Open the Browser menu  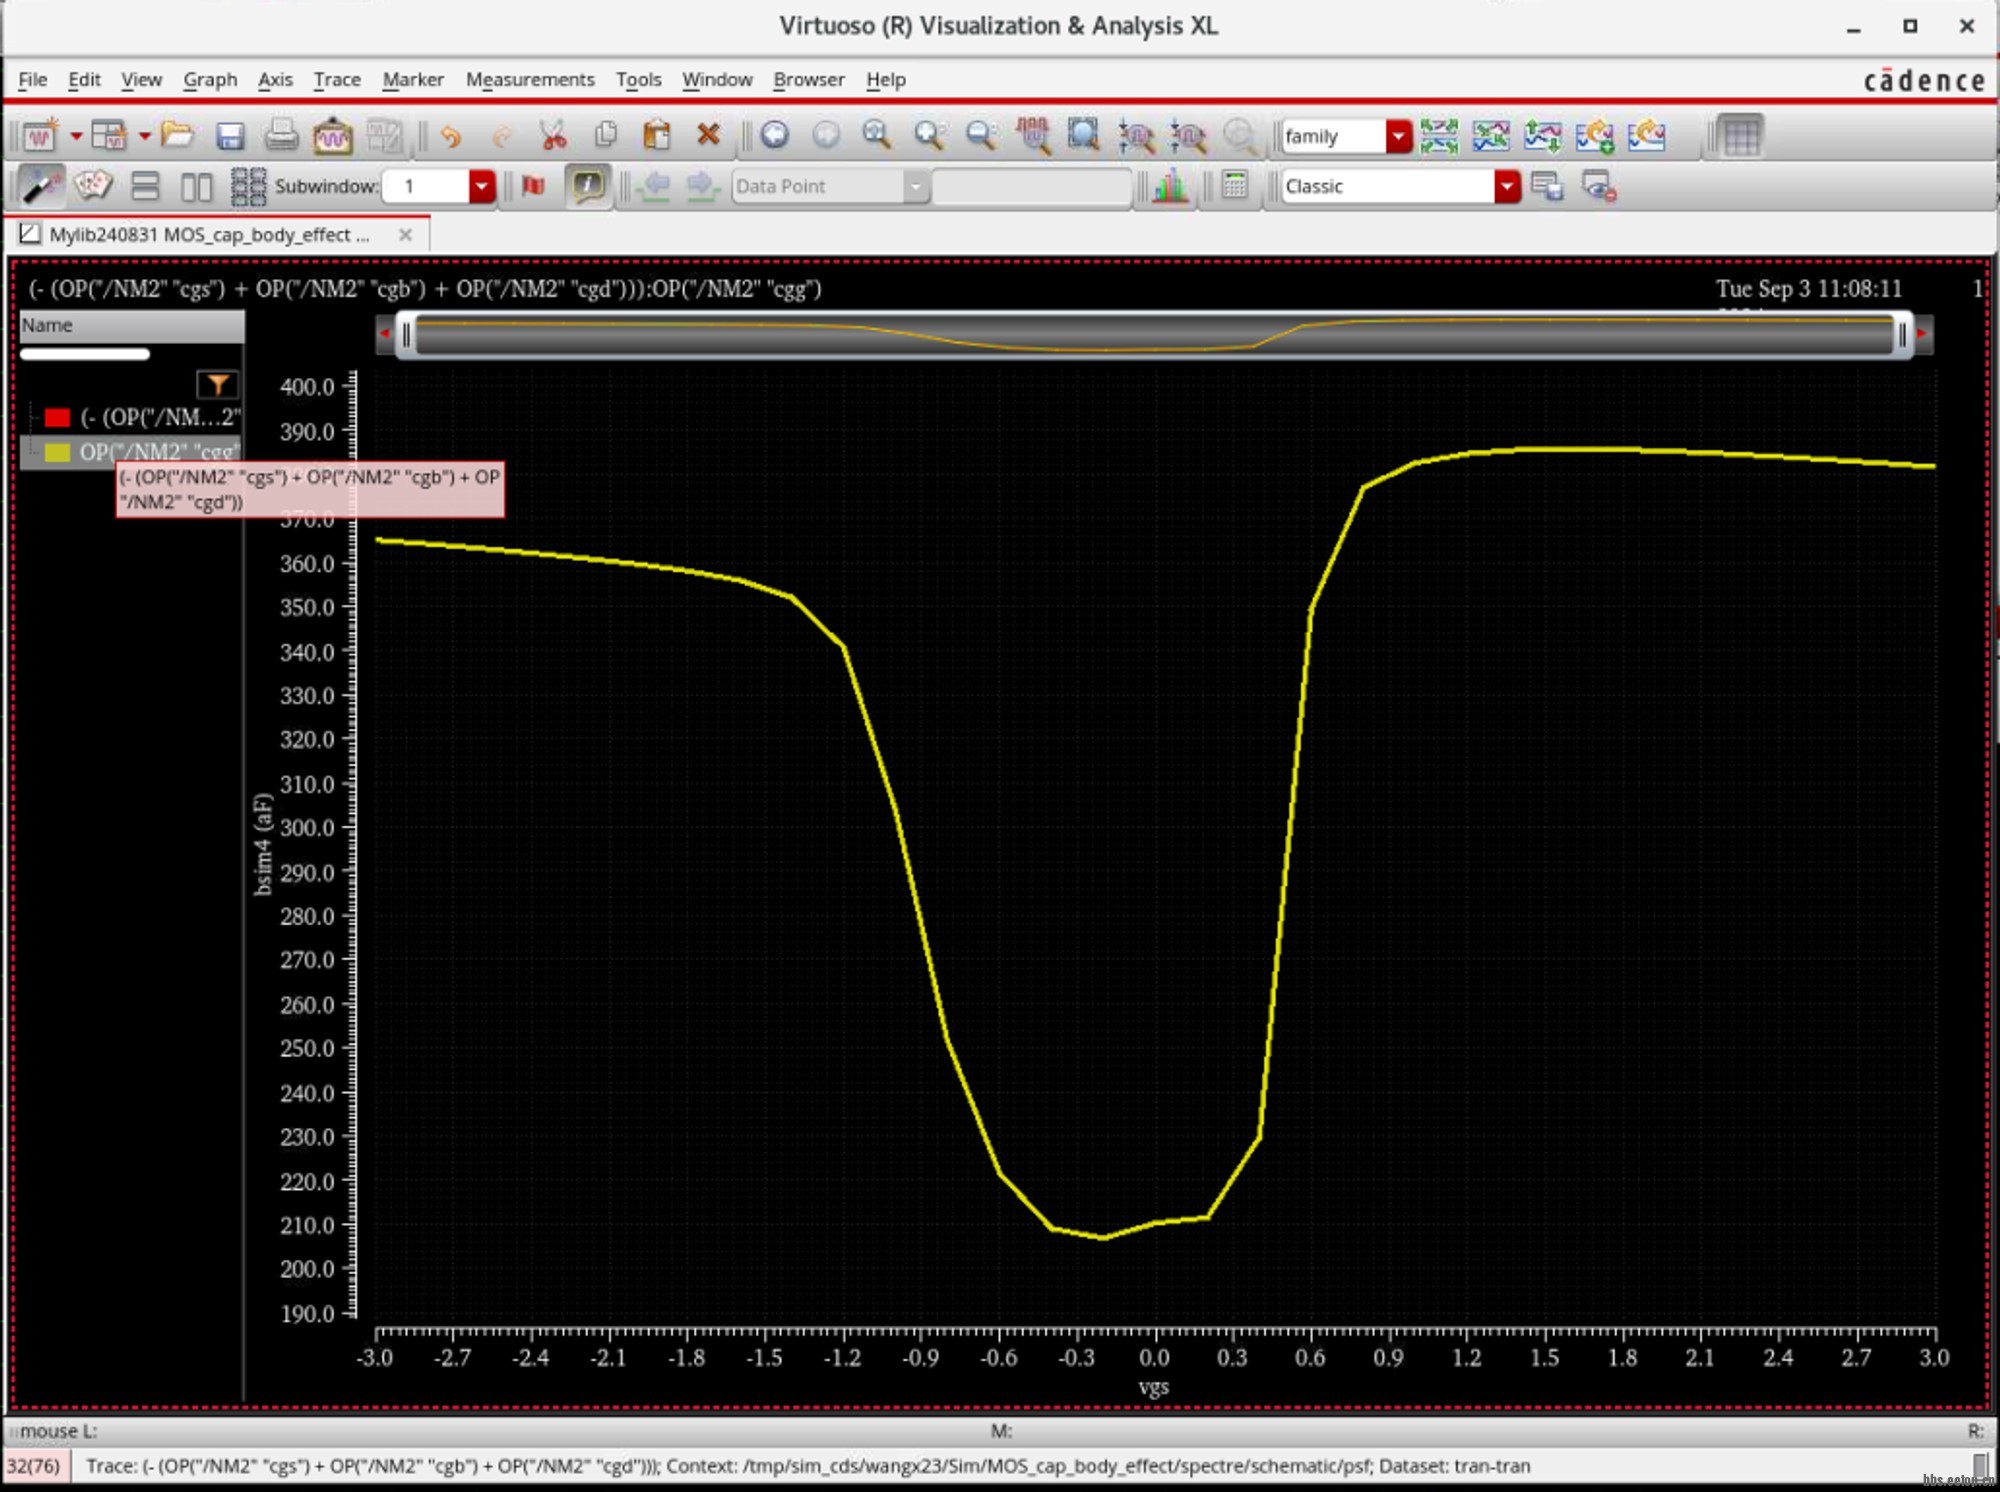(x=808, y=79)
